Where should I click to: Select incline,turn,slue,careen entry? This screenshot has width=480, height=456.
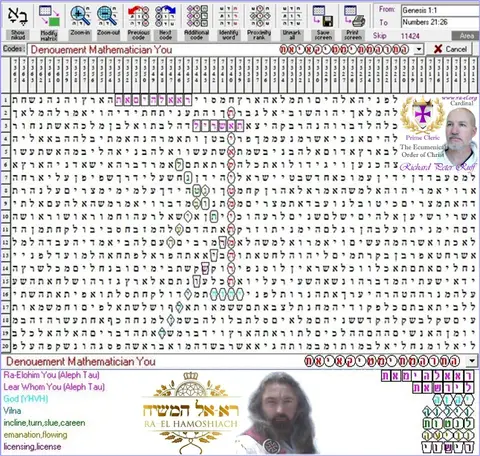click(44, 423)
